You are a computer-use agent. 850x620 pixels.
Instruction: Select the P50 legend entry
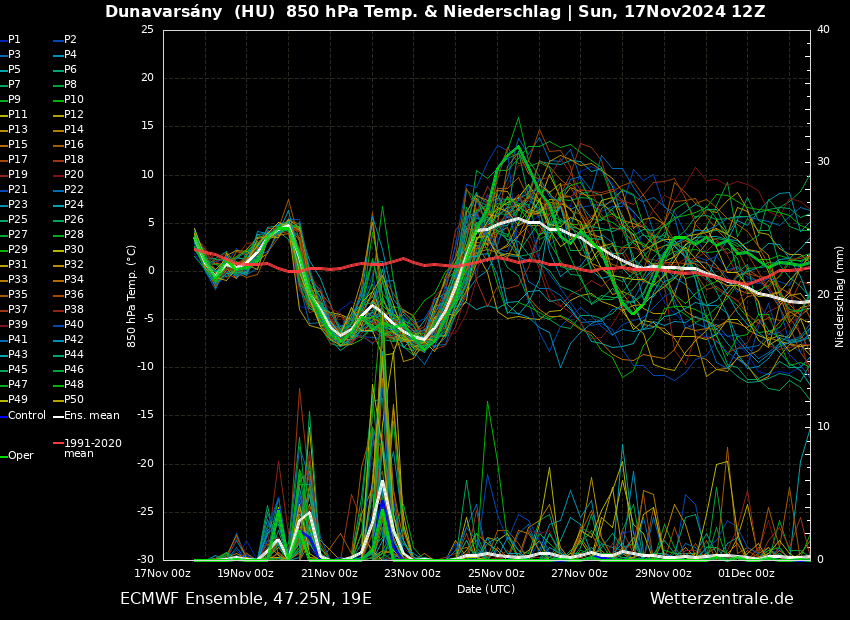74,400
